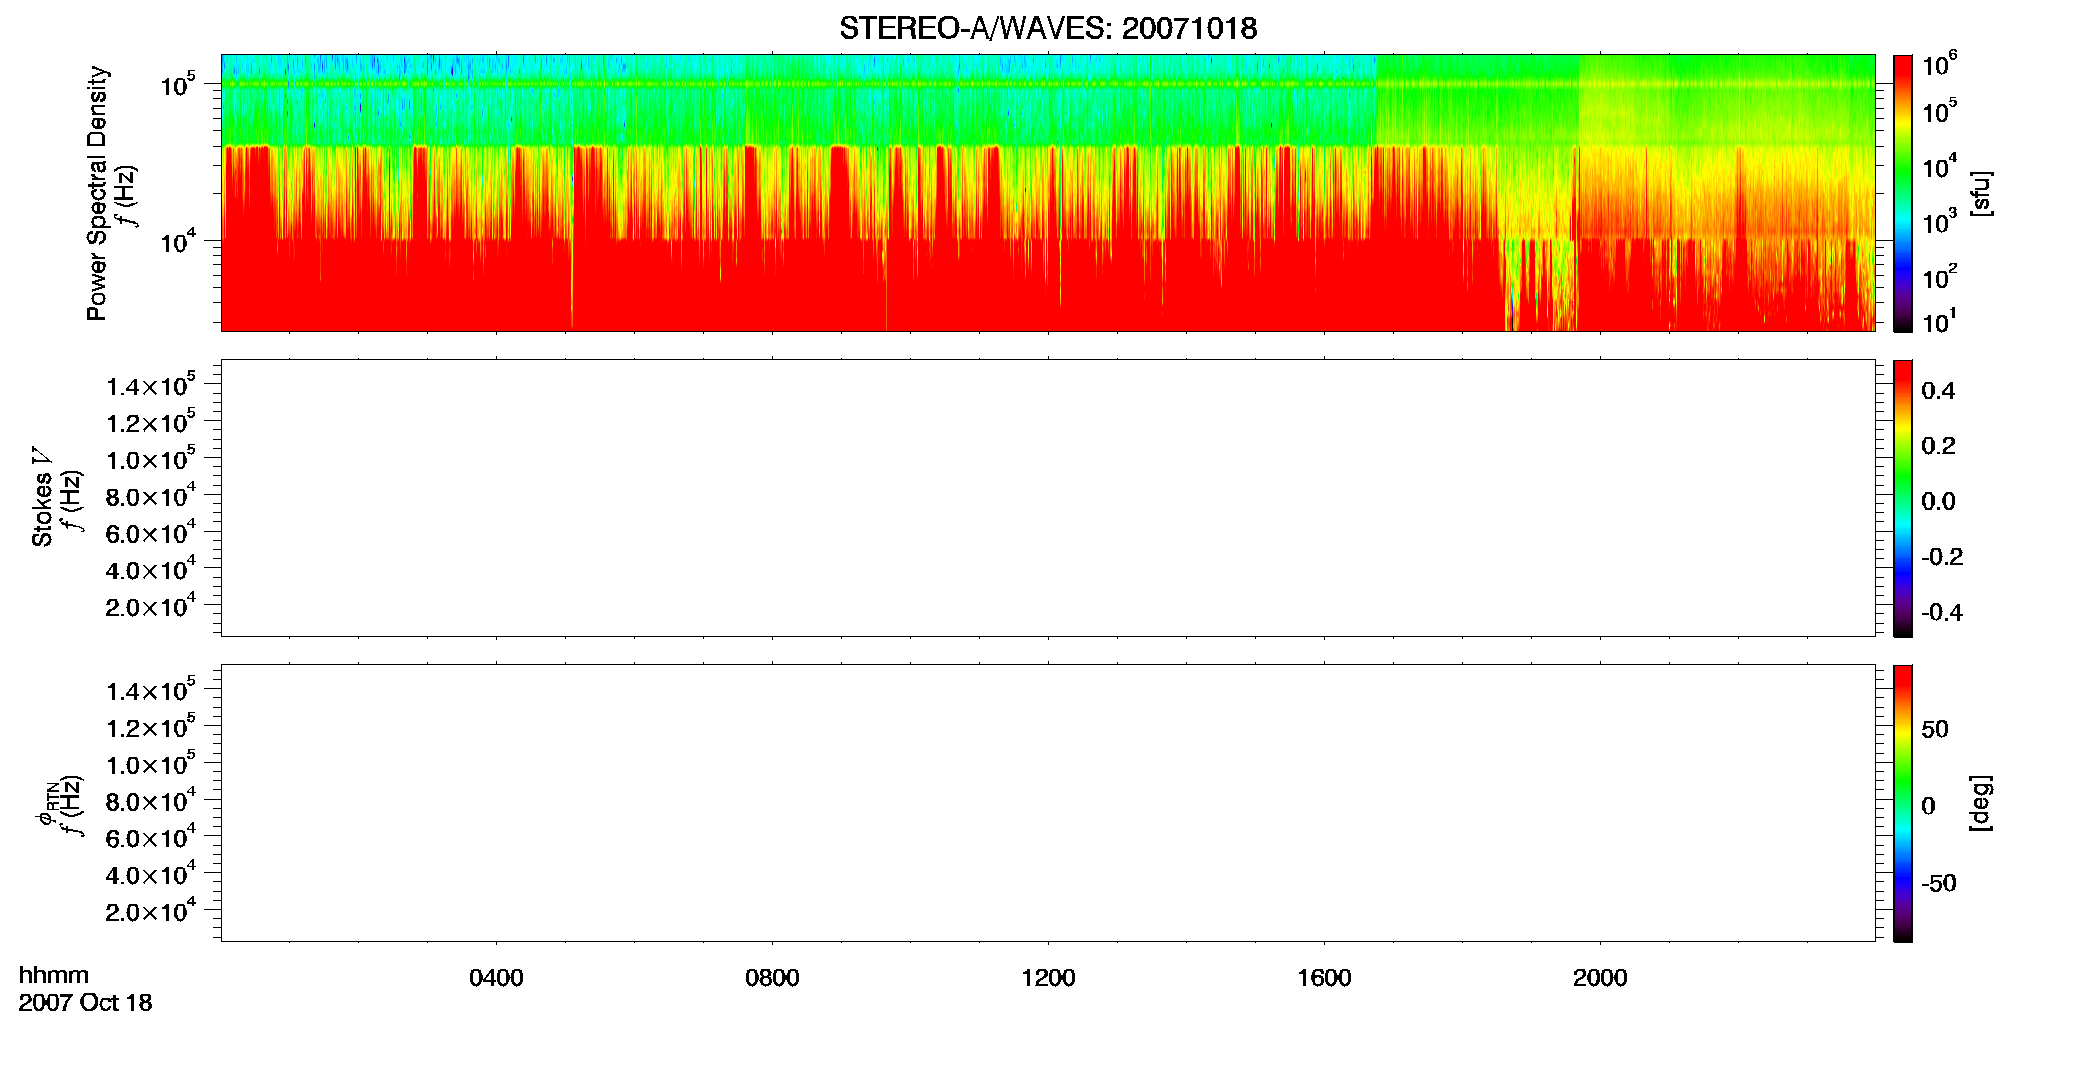The width and height of the screenshot is (2096, 1080).
Task: Click the Power Spectral Density spectrogram plot
Action: pyautogui.click(x=1048, y=192)
